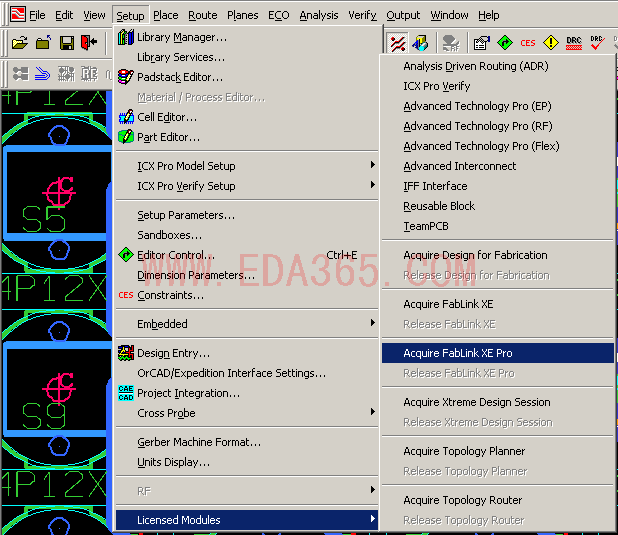Open the Verify menu
Screen dimensions: 618x535
(362, 15)
